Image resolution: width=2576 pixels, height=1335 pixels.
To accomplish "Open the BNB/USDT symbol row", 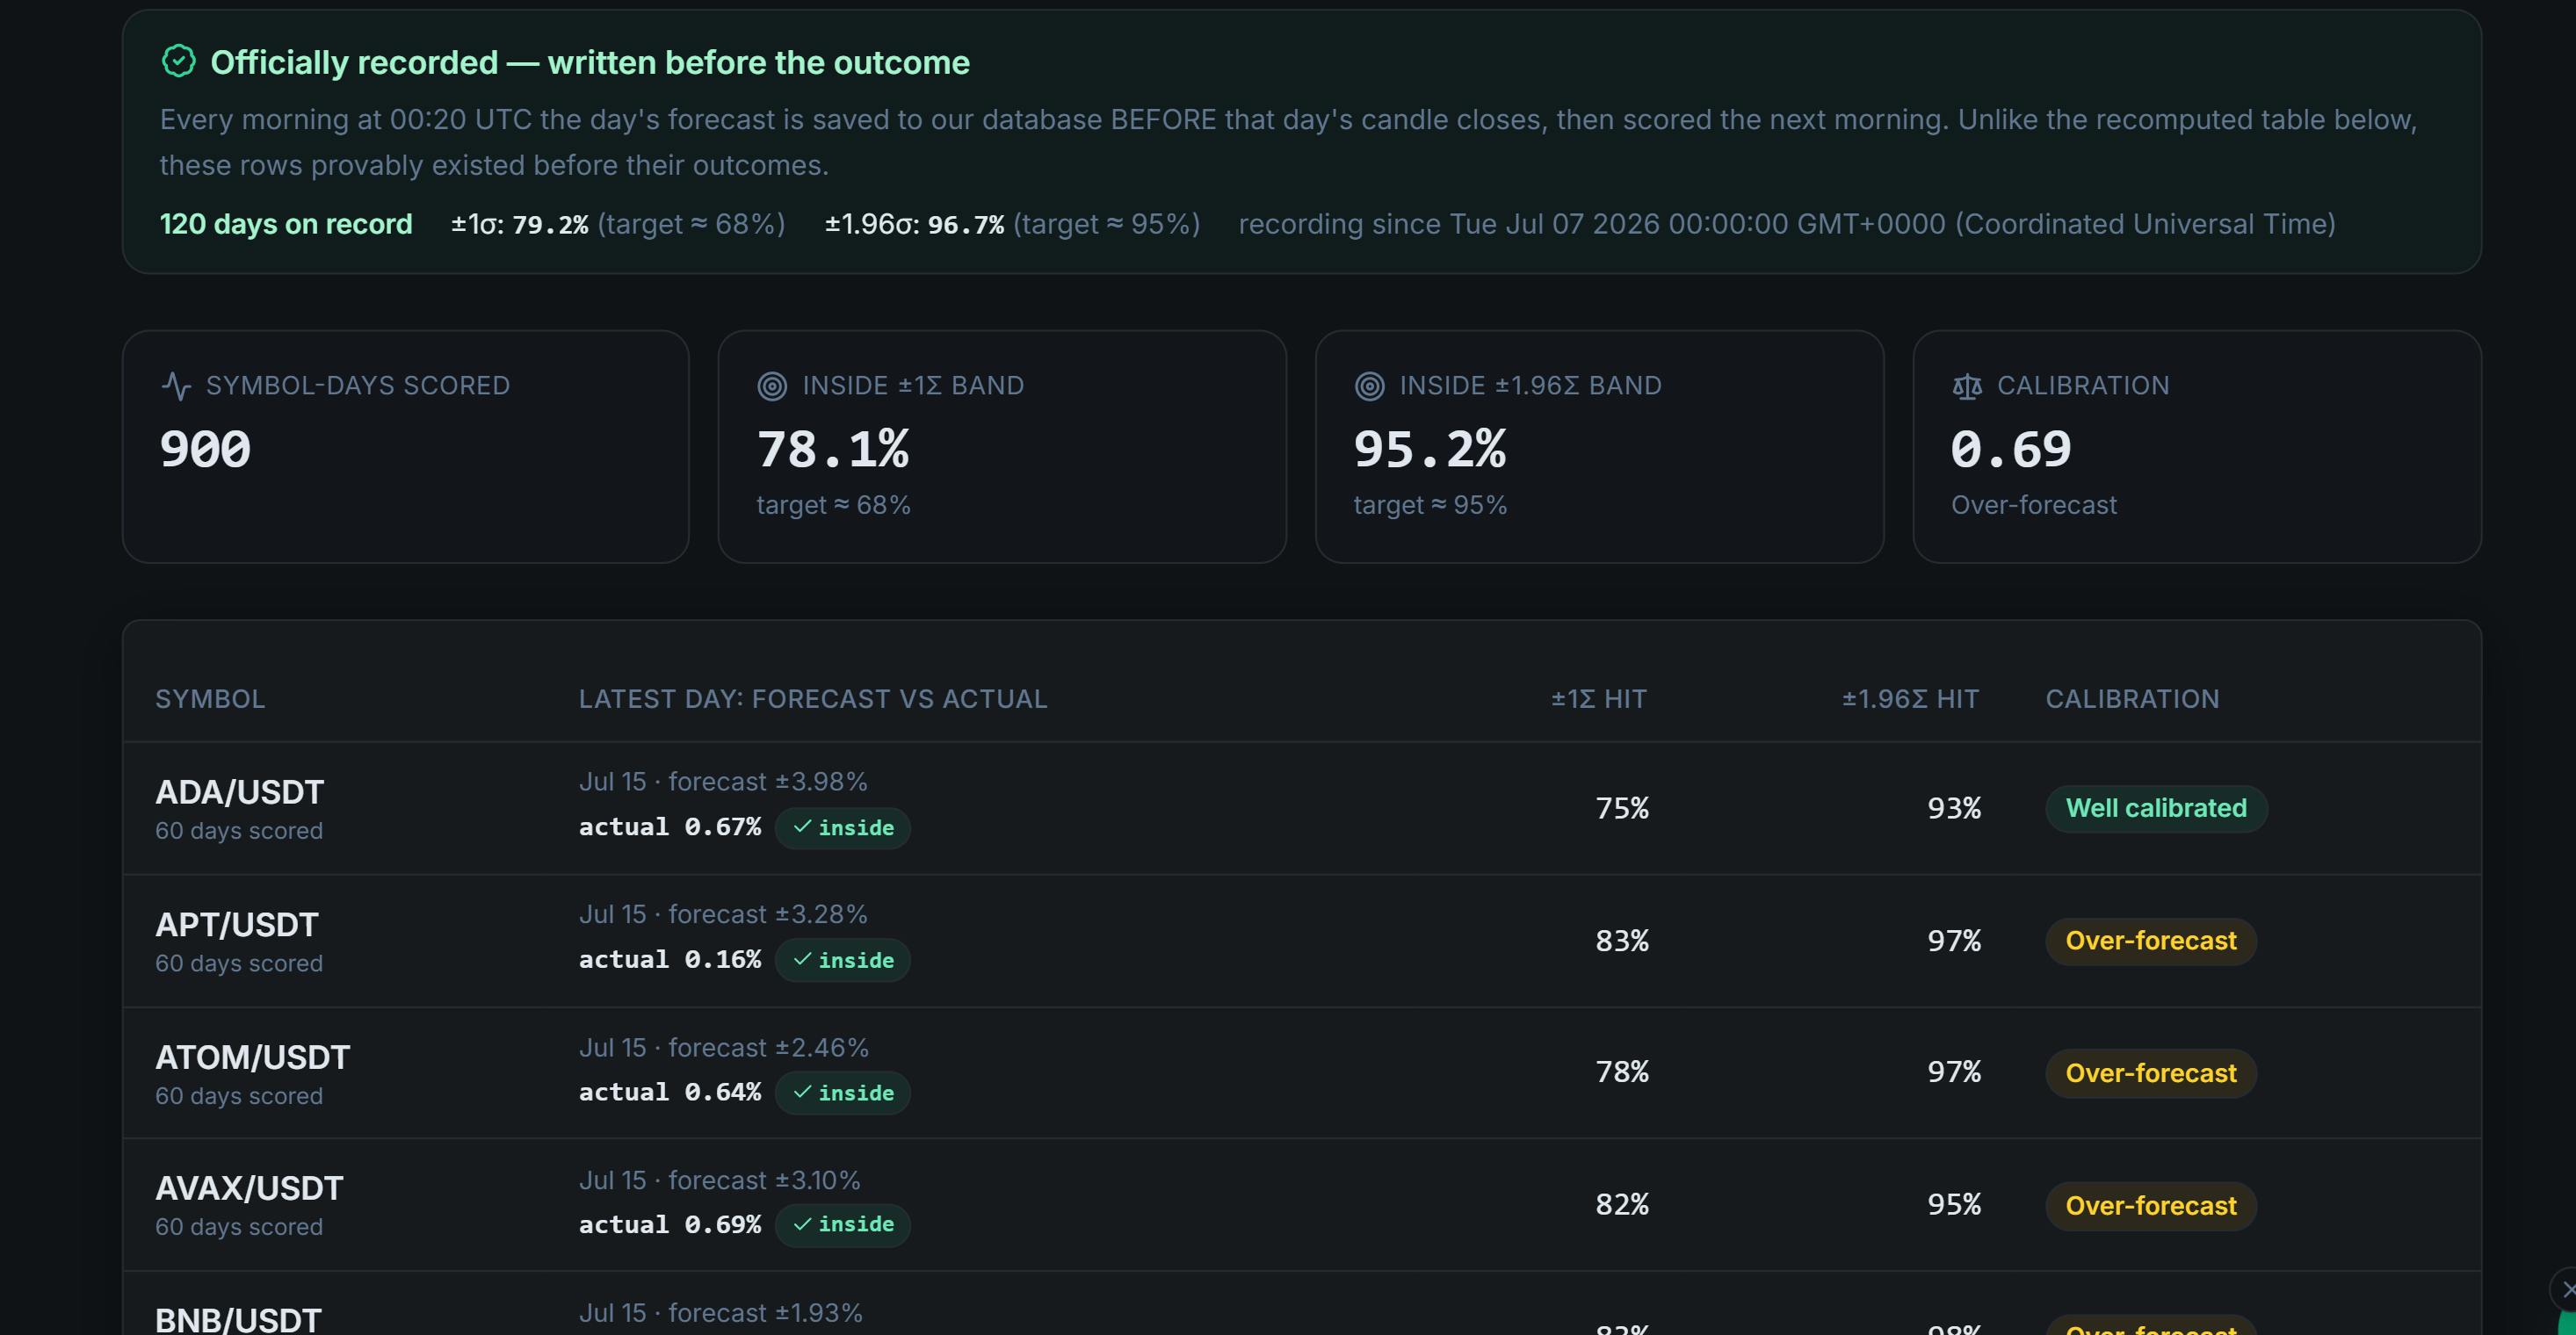I will pos(1302,1304).
